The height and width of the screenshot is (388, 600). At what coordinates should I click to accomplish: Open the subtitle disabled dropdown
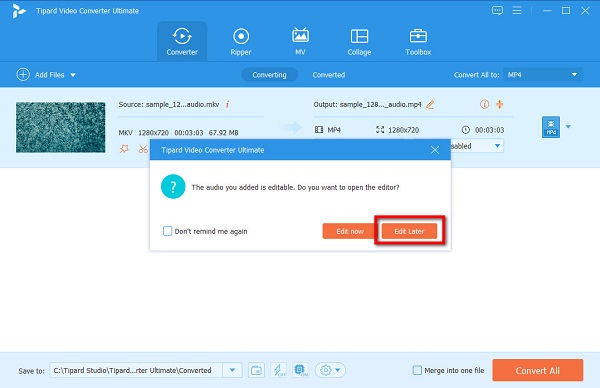coord(477,146)
